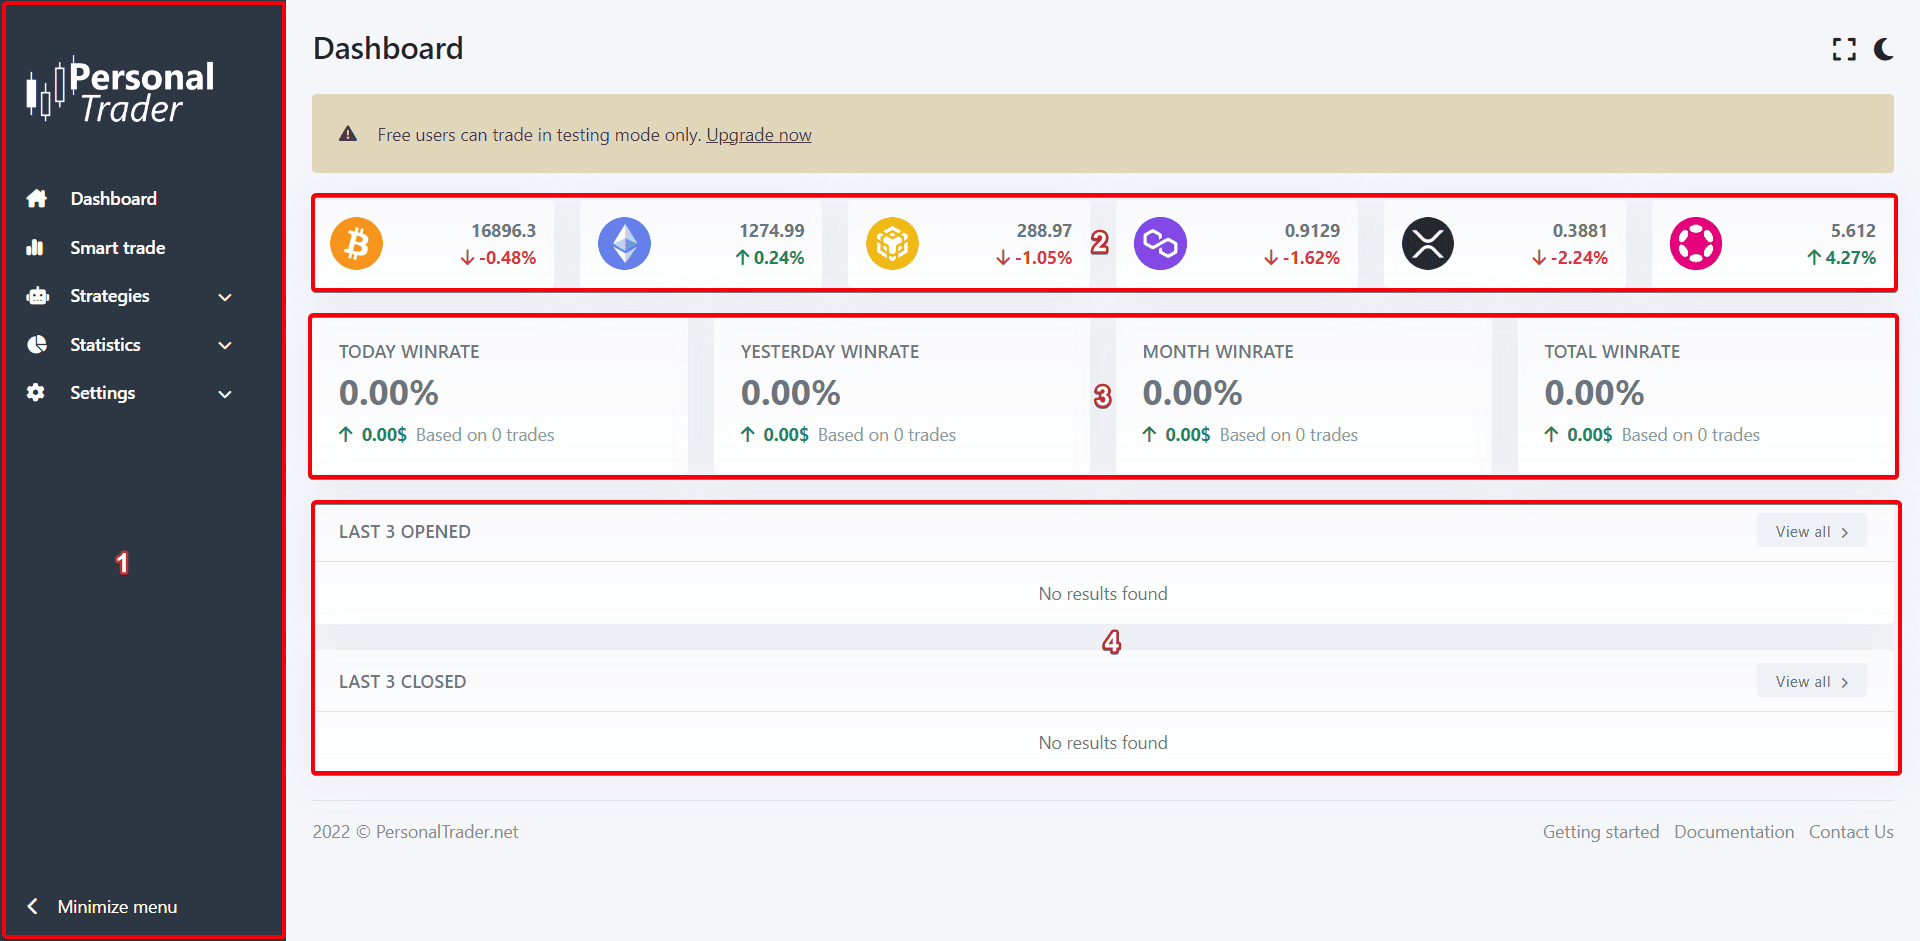View all last closed trades
This screenshot has height=941, width=1920.
tap(1811, 682)
